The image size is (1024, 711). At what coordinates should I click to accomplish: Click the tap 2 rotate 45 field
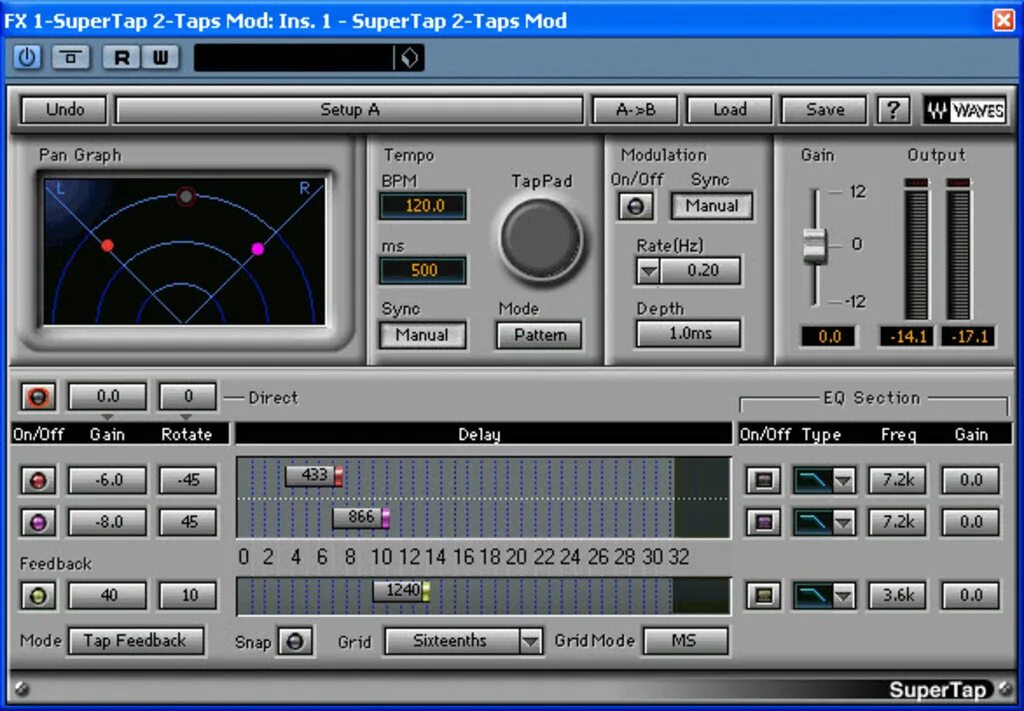187,522
